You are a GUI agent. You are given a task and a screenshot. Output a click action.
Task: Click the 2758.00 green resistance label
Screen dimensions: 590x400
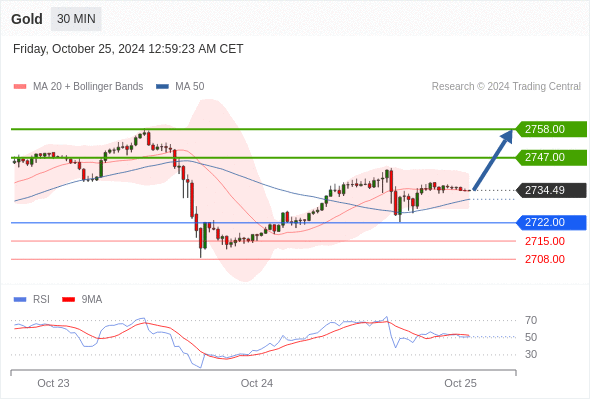point(551,129)
